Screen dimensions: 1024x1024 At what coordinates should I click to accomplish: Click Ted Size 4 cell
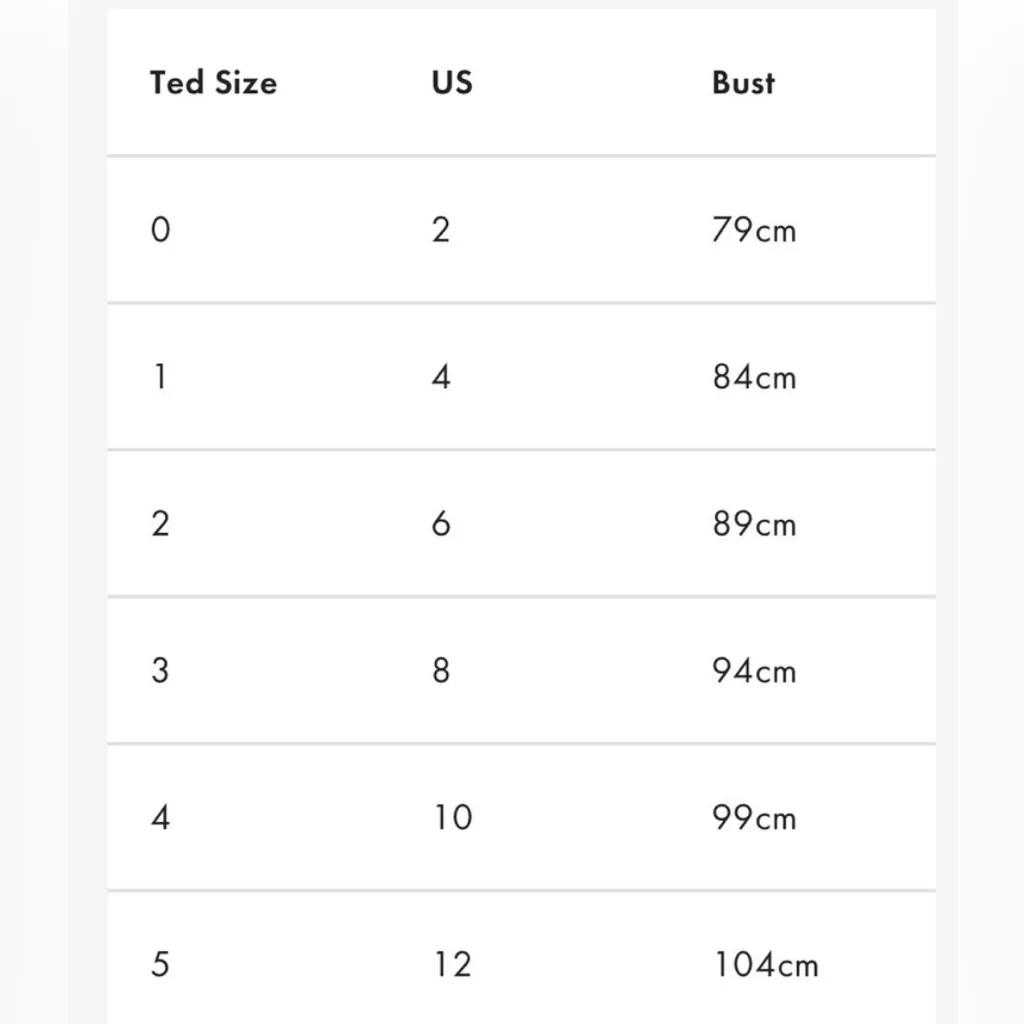tap(160, 817)
